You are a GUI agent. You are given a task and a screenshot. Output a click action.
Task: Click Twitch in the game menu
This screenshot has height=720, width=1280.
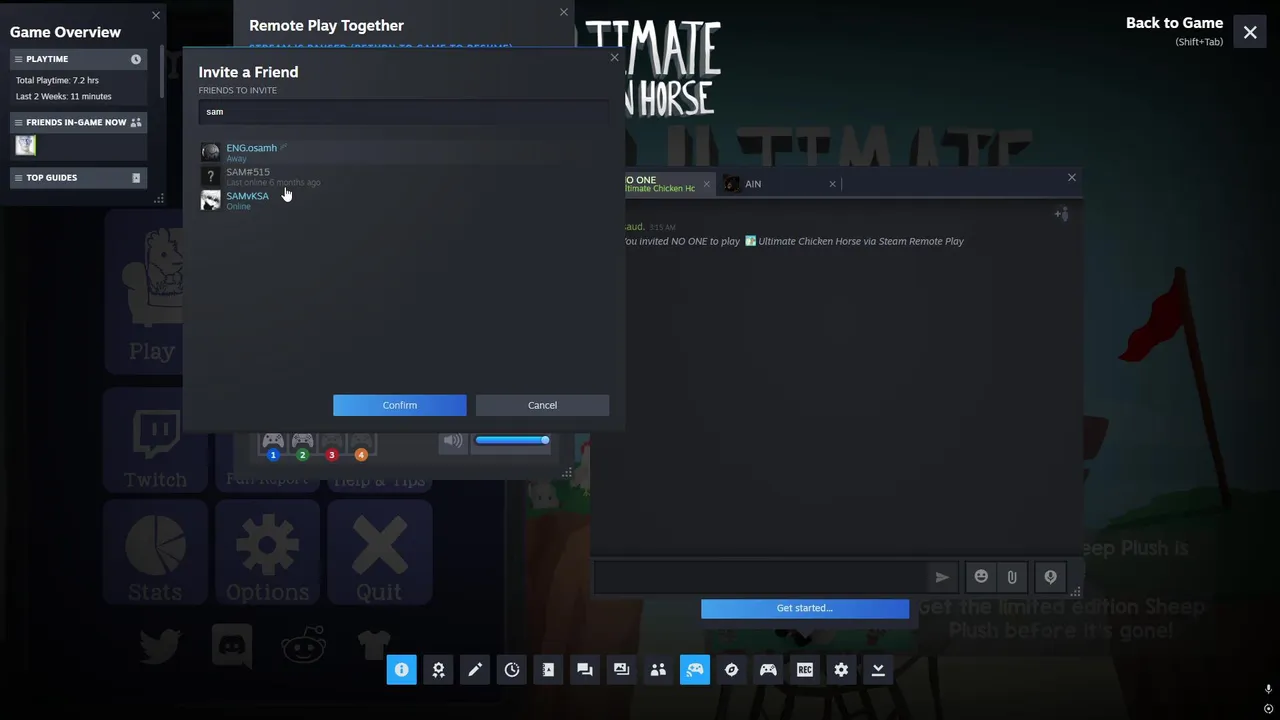tap(155, 441)
